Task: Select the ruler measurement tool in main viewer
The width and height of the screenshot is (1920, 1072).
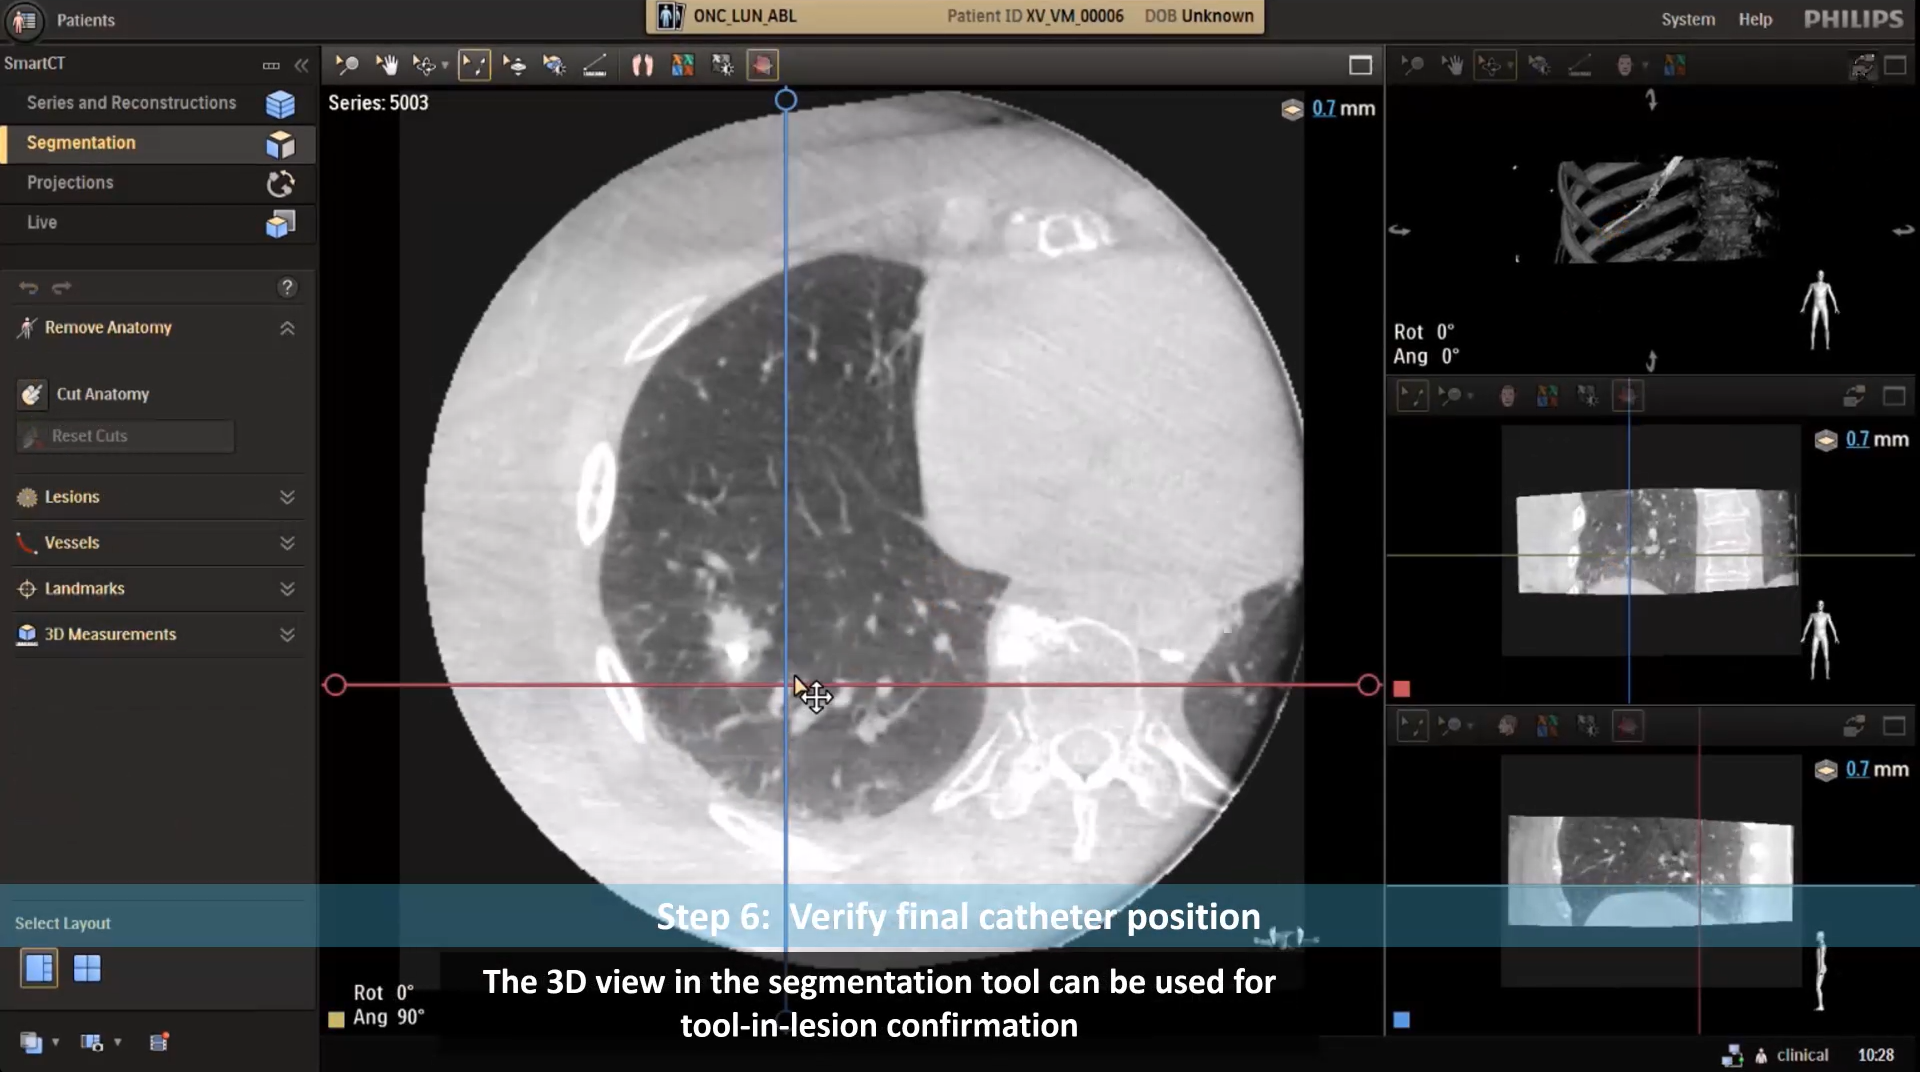Action: coord(595,65)
